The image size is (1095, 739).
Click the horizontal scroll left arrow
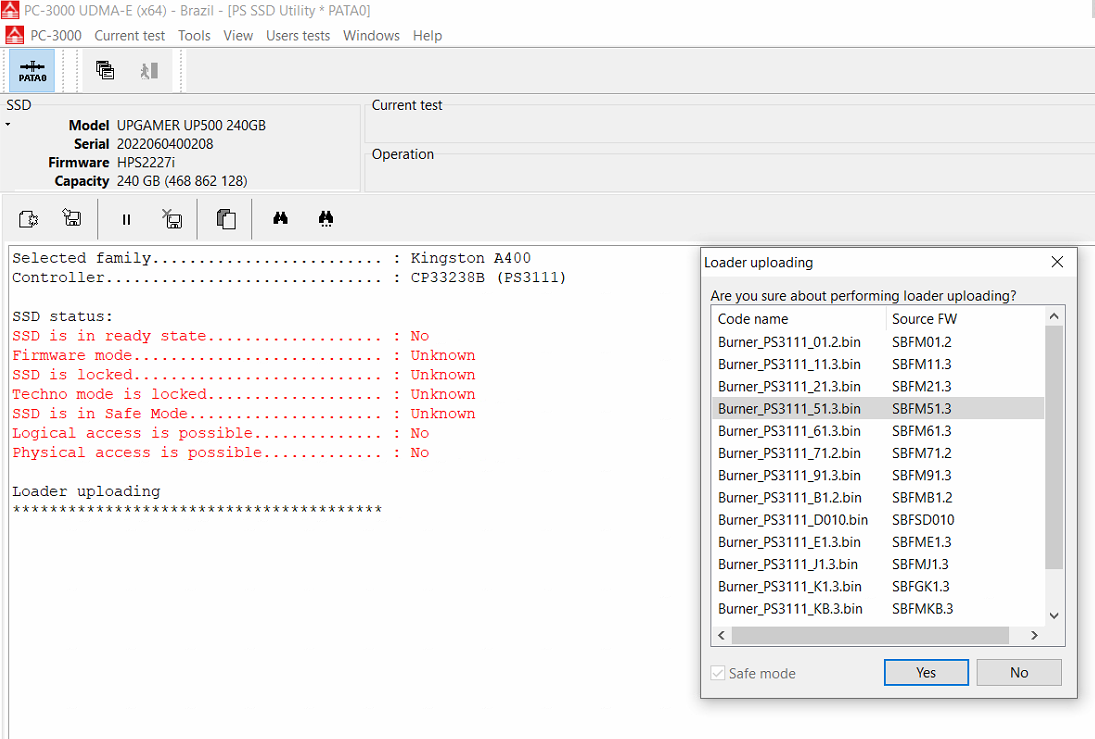tap(721, 635)
